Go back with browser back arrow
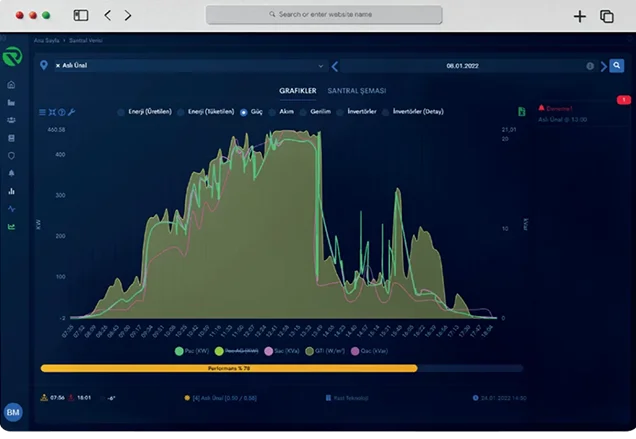 (107, 15)
